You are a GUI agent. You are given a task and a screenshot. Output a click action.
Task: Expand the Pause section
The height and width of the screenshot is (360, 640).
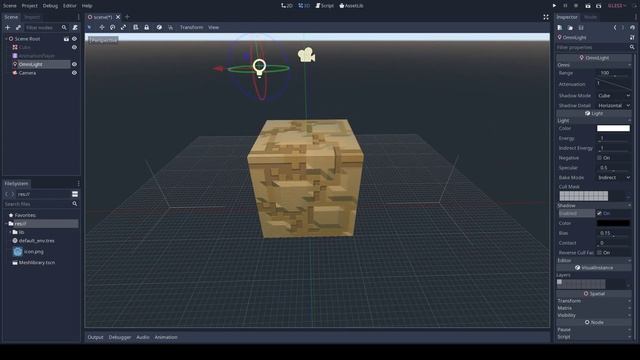coord(594,329)
